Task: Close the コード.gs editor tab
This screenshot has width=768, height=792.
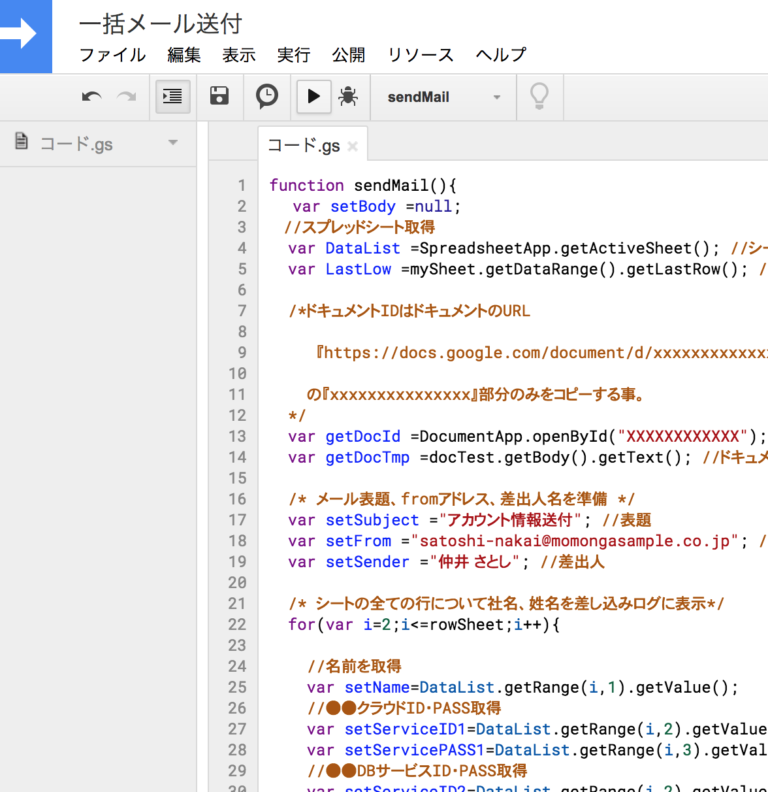Action: 352,146
